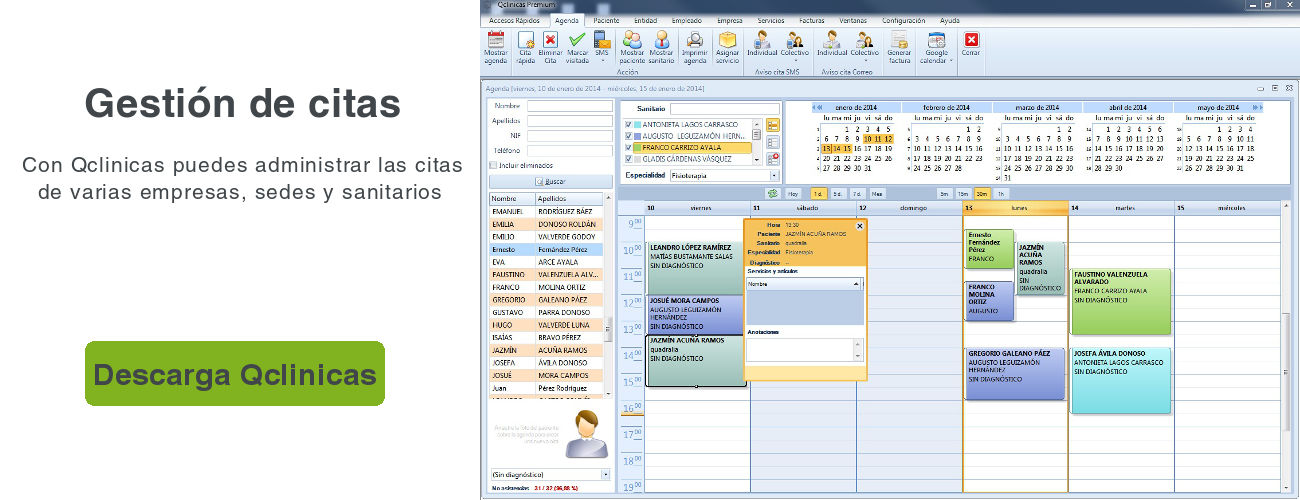Click Individual under Aviso cita SMS

tap(762, 45)
